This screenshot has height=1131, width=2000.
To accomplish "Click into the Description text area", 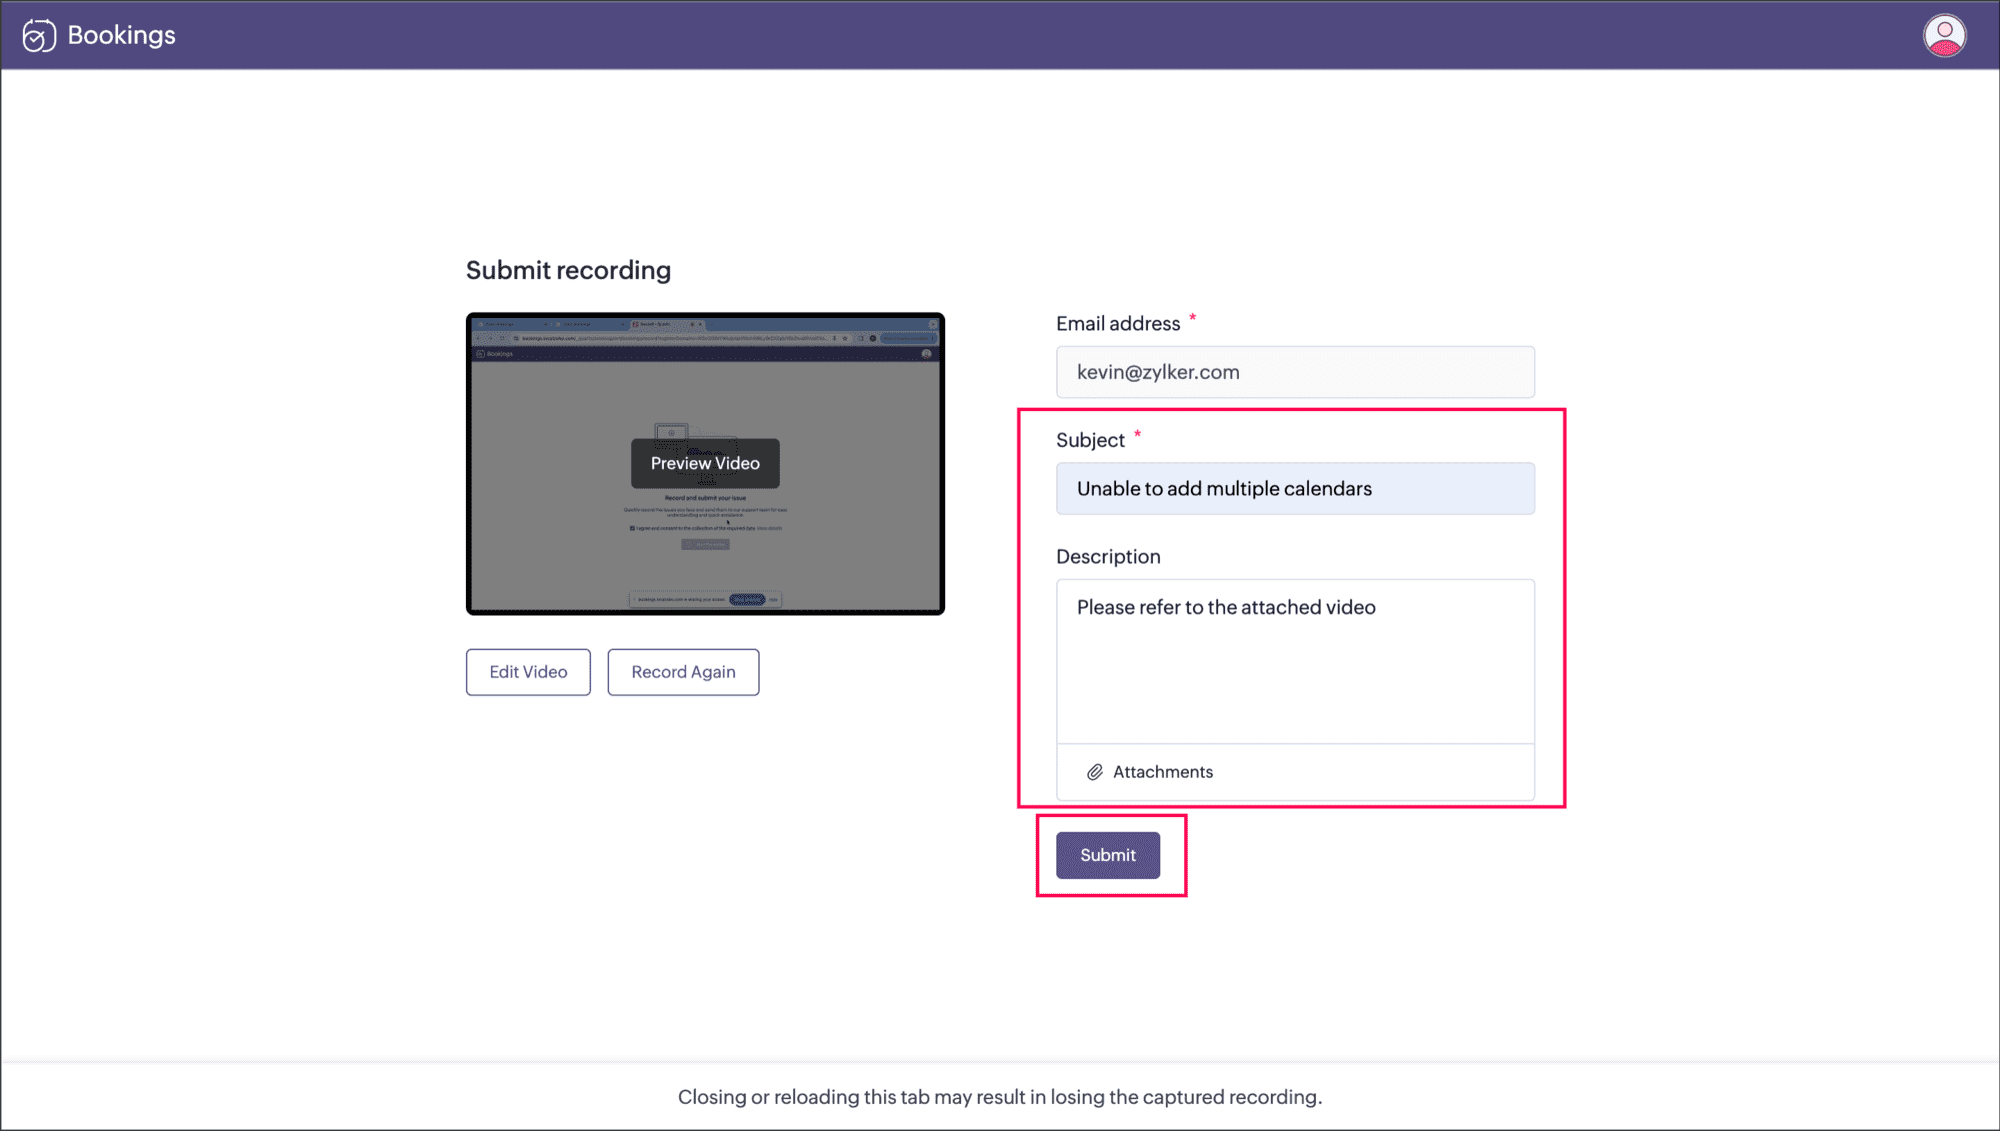I will click(x=1295, y=661).
